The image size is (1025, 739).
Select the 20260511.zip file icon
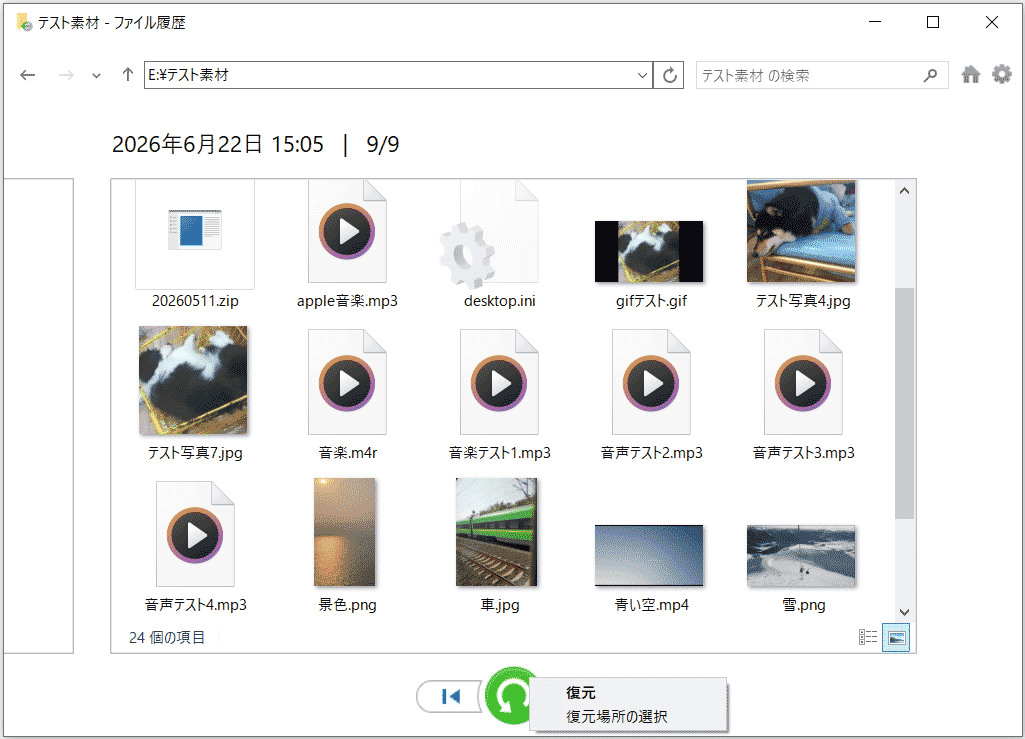click(x=195, y=233)
